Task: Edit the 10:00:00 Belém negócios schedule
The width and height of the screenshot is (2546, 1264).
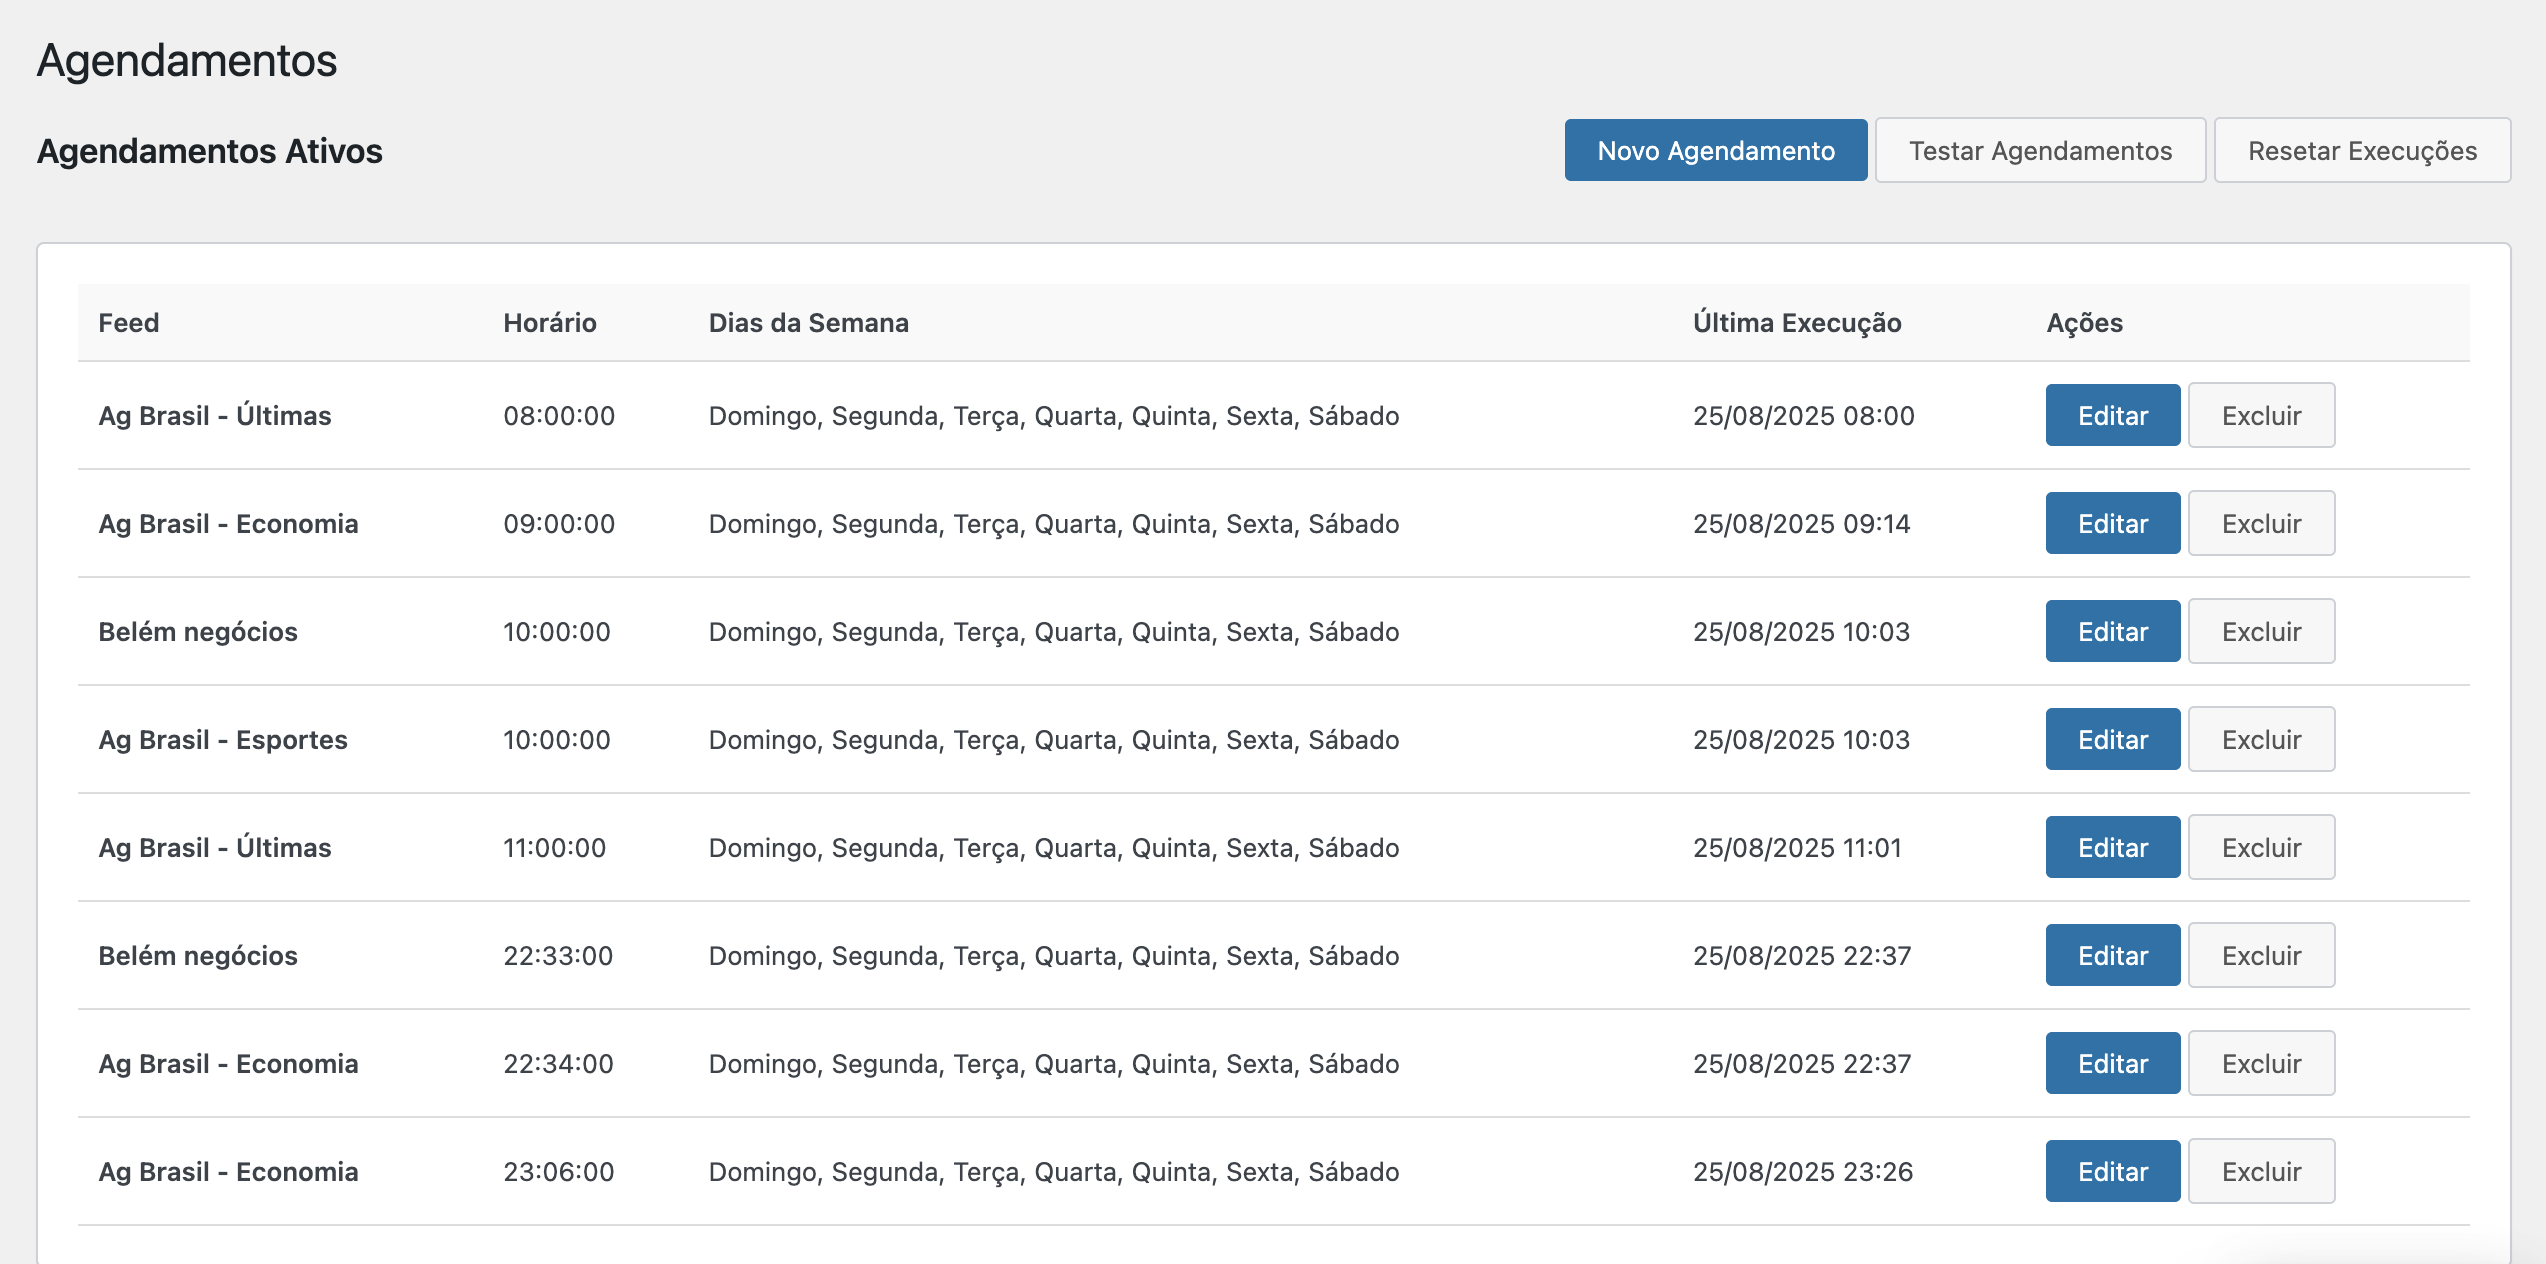Action: pyautogui.click(x=2113, y=631)
